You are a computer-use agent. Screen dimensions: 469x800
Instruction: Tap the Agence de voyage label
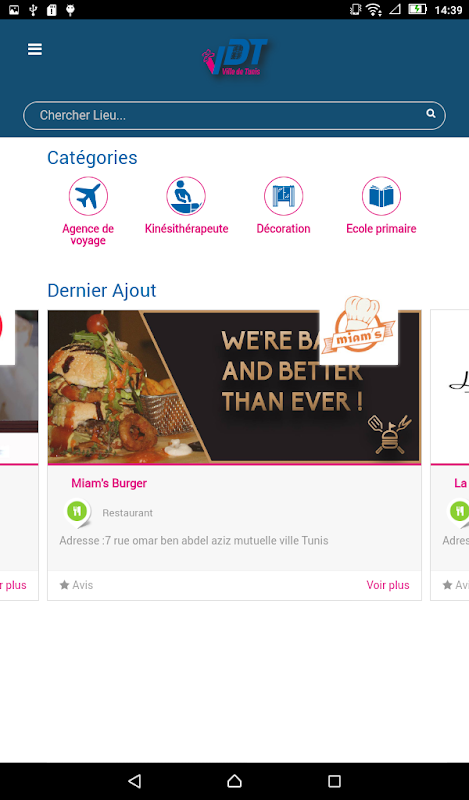pos(88,235)
